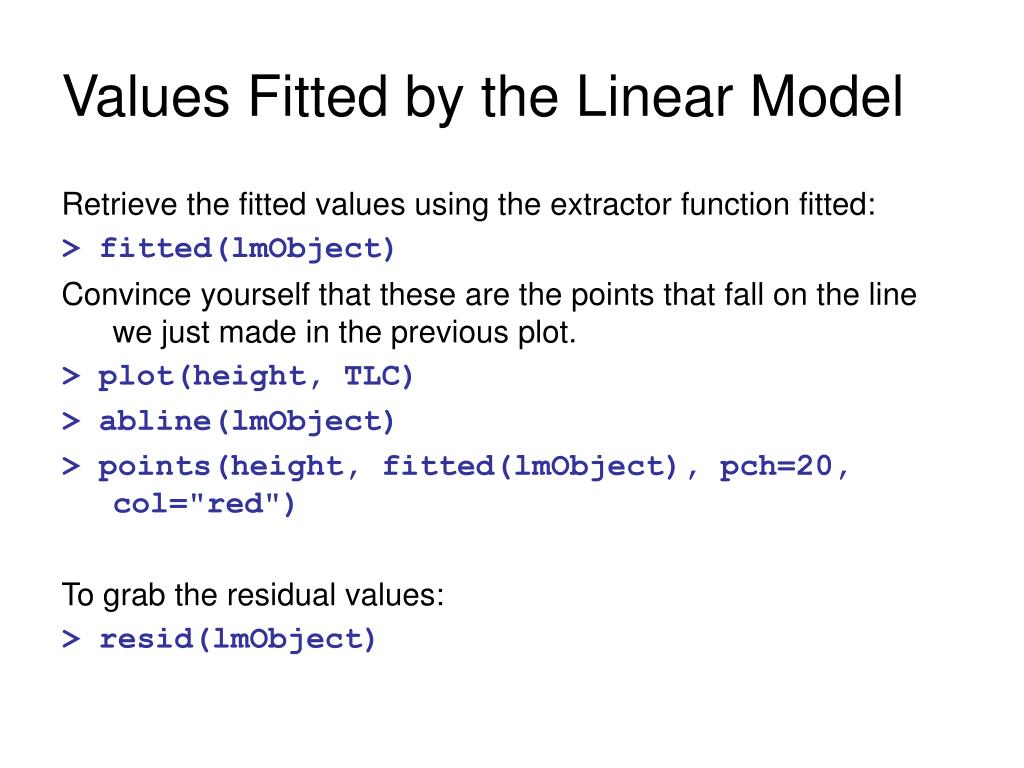1024x768 pixels.
Task: Click the prompt symbol before abline(lmObject)
Action: (x=71, y=421)
